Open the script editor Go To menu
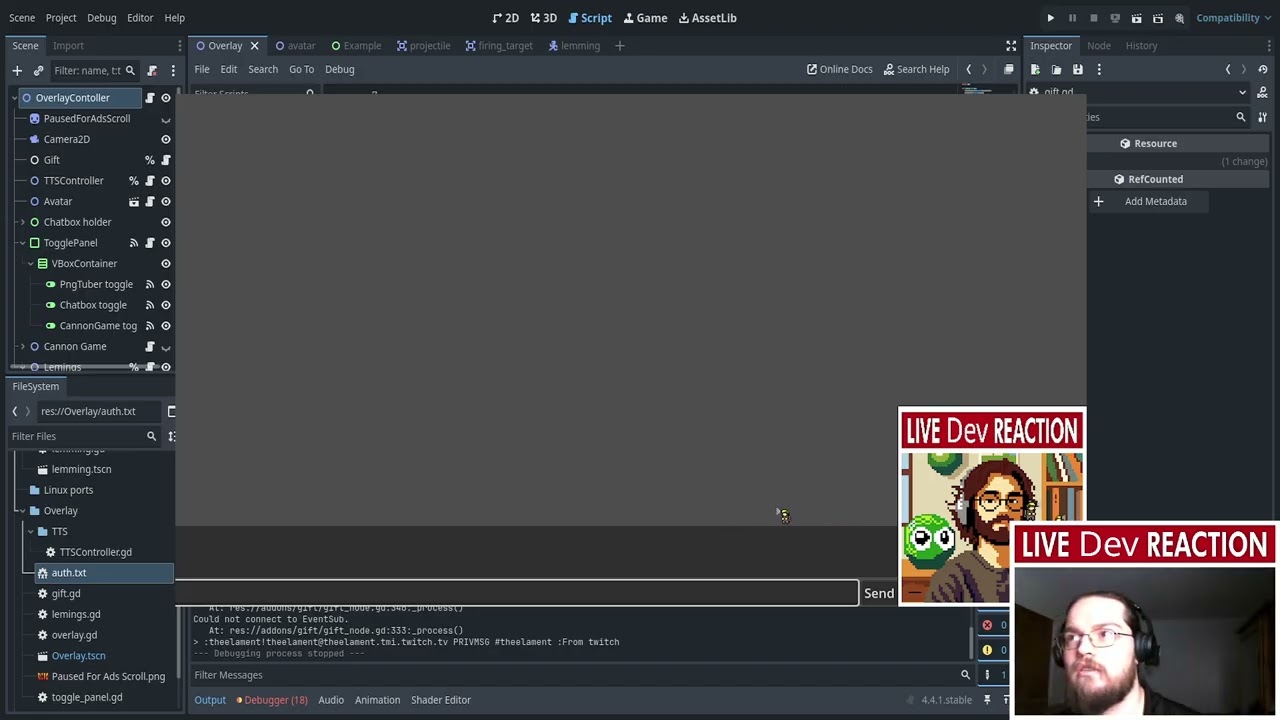The width and height of the screenshot is (1280, 720). click(301, 70)
